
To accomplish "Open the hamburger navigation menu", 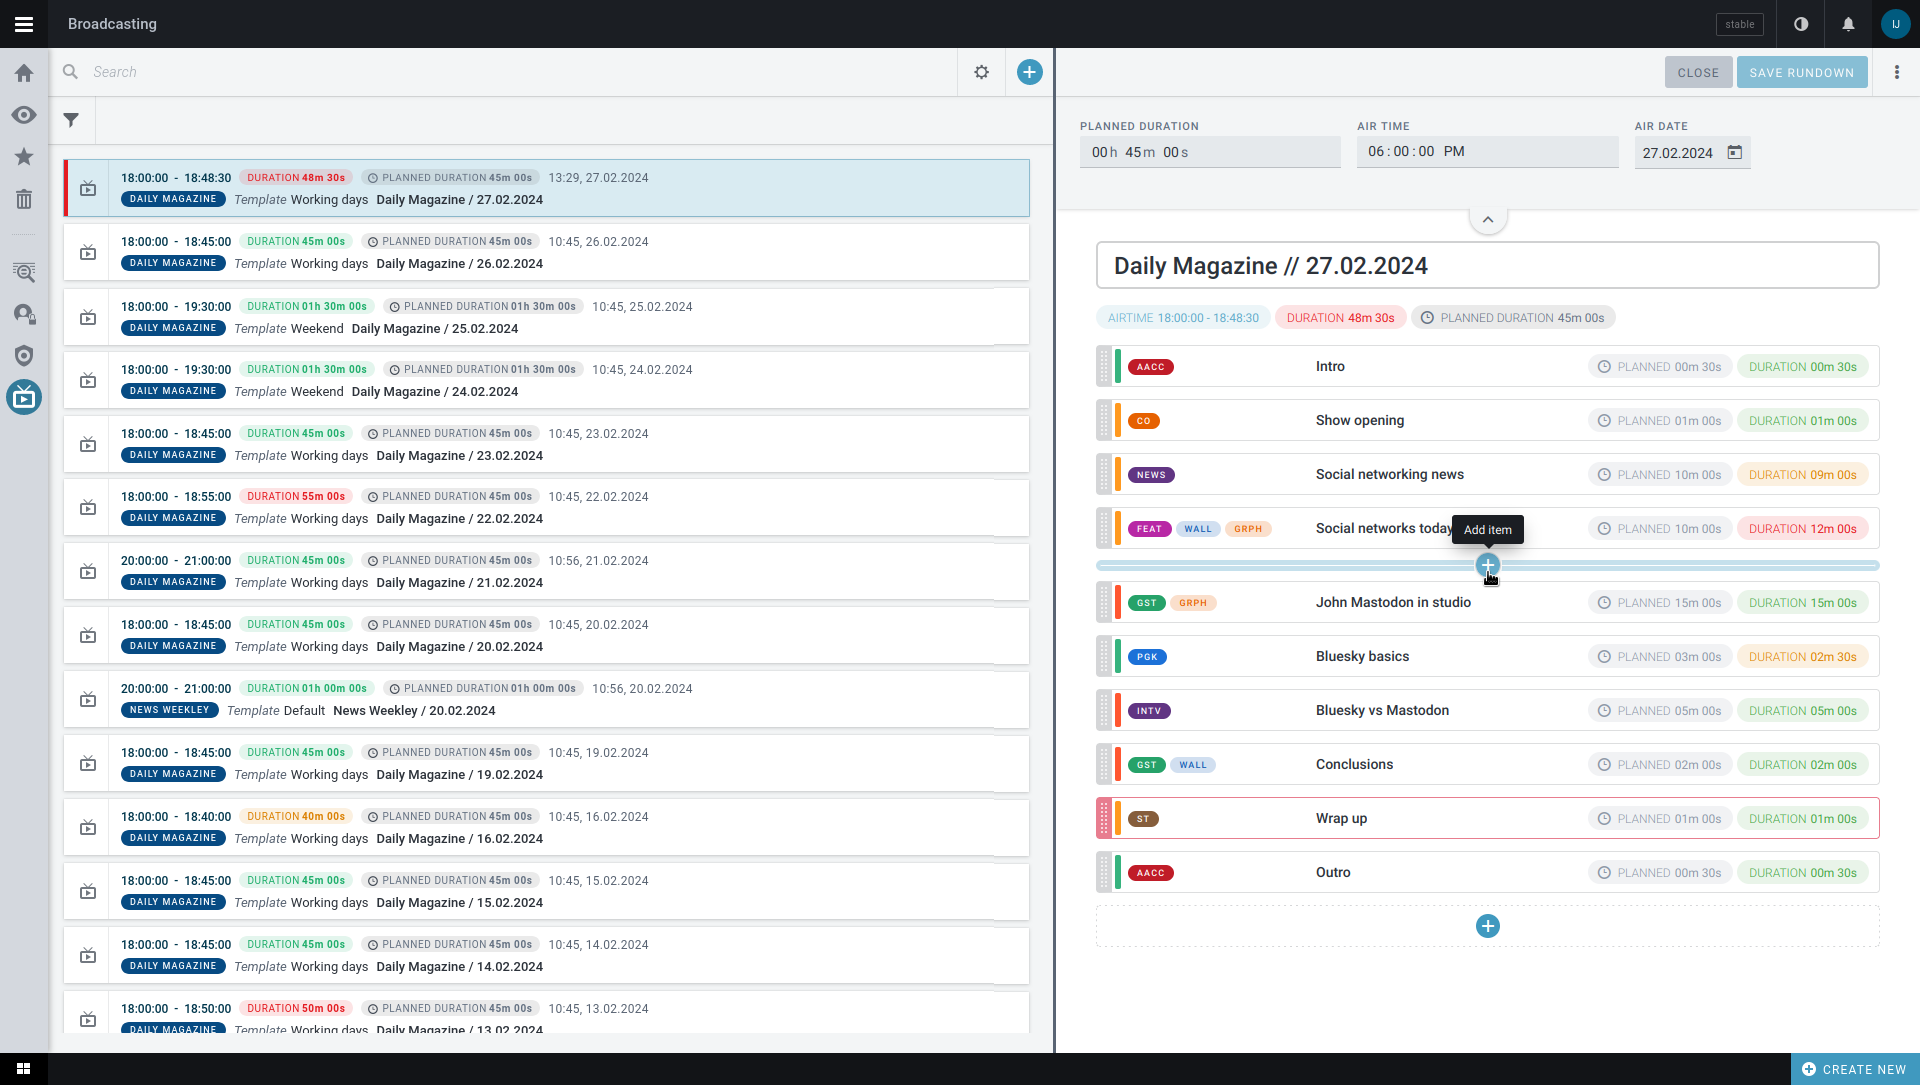I will (x=24, y=24).
